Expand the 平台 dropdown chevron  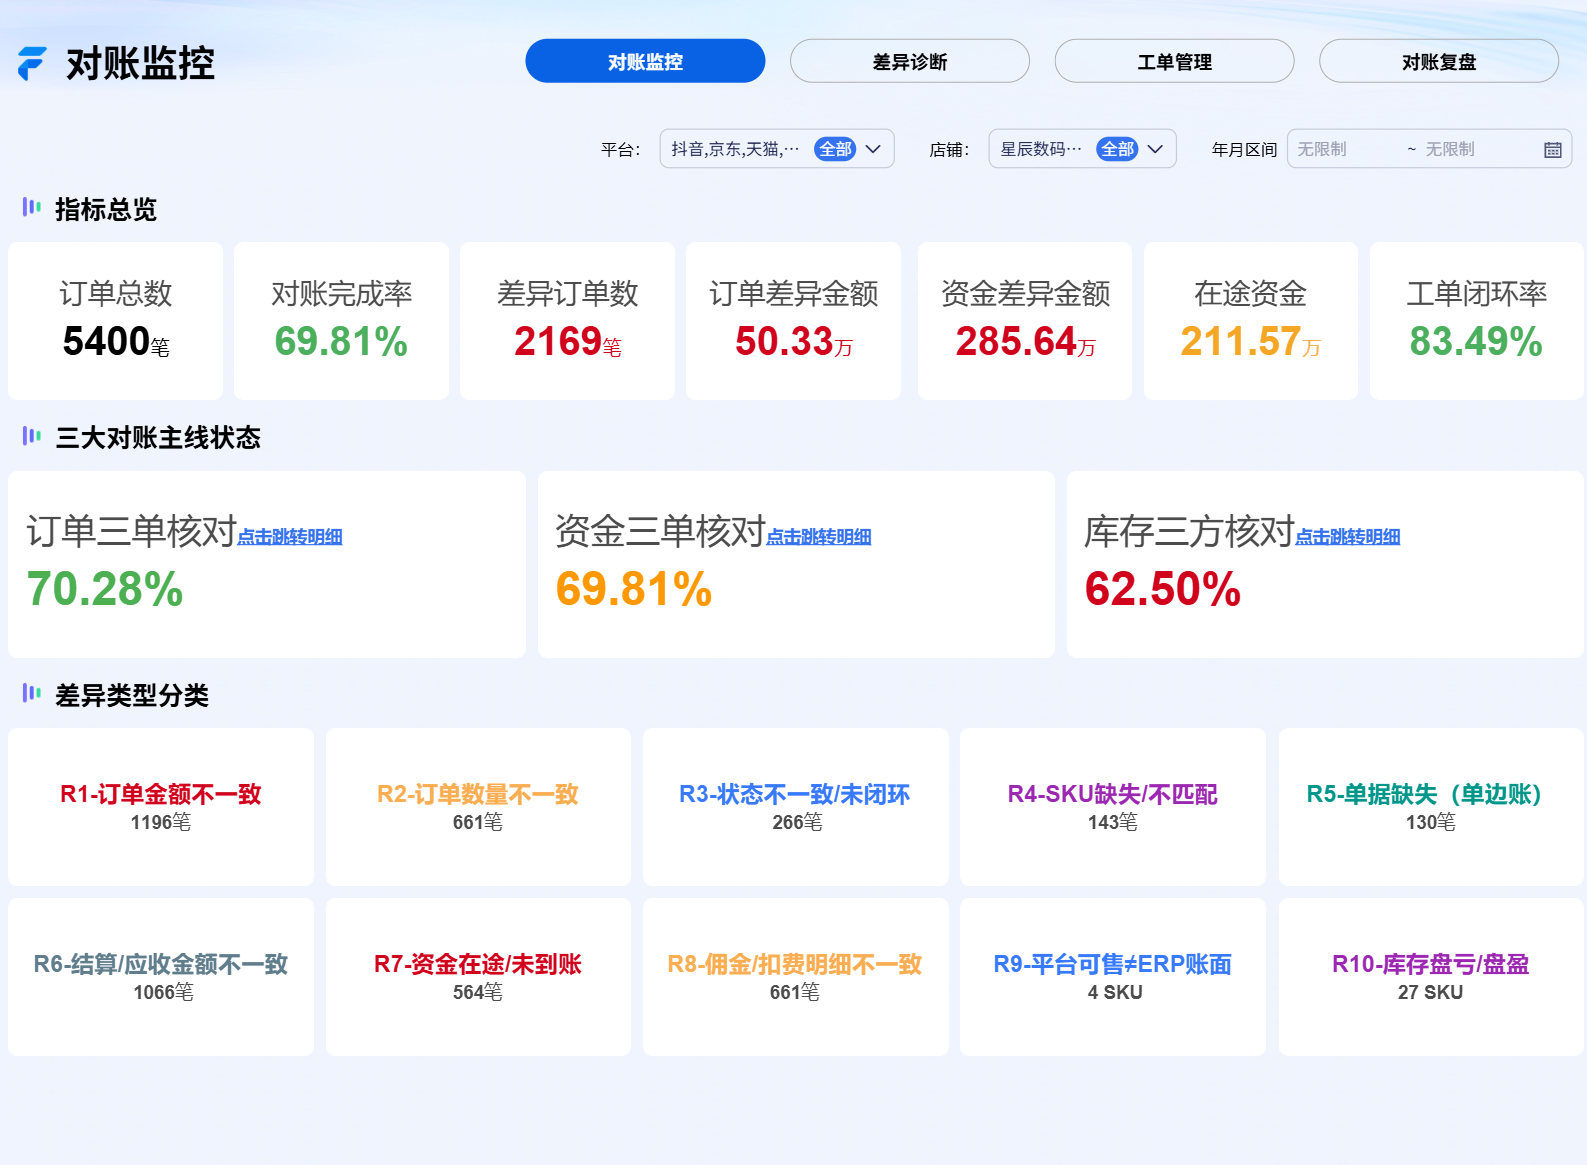pos(873,149)
